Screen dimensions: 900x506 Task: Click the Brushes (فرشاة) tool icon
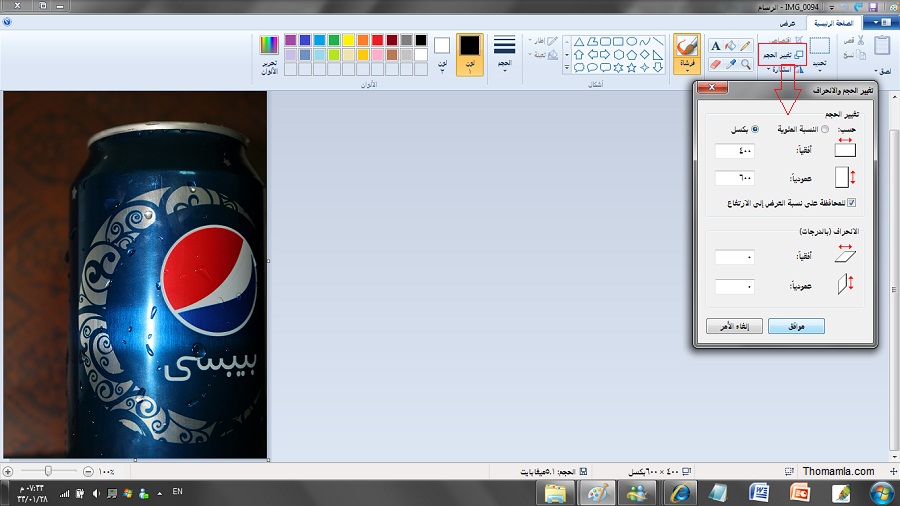click(x=686, y=47)
